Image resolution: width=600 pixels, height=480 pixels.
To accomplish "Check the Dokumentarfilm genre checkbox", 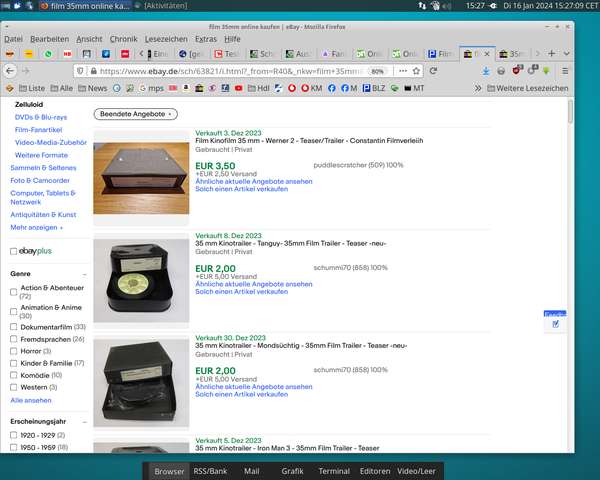I will click(x=14, y=327).
